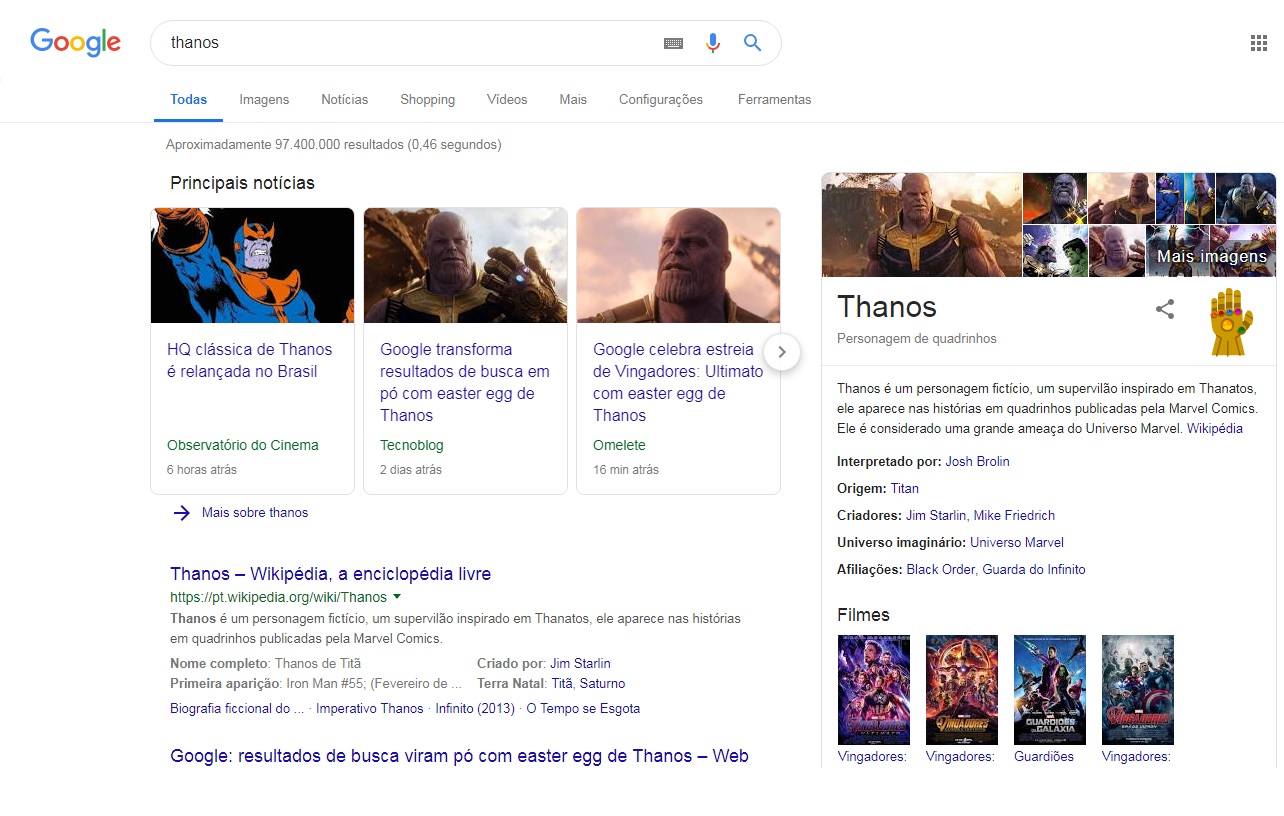Click the Guarda do Infinito link
The height and width of the screenshot is (816, 1284).
[1034, 570]
